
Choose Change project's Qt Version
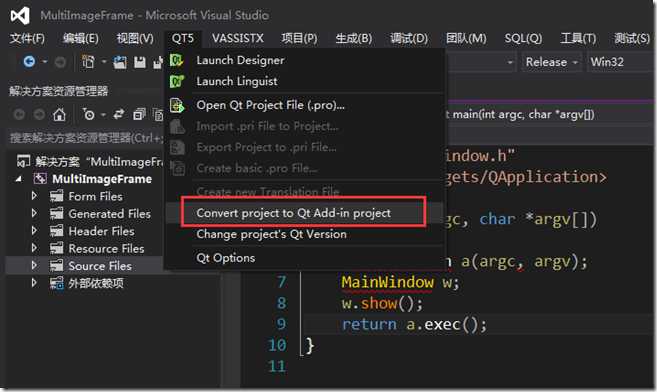pos(305,234)
